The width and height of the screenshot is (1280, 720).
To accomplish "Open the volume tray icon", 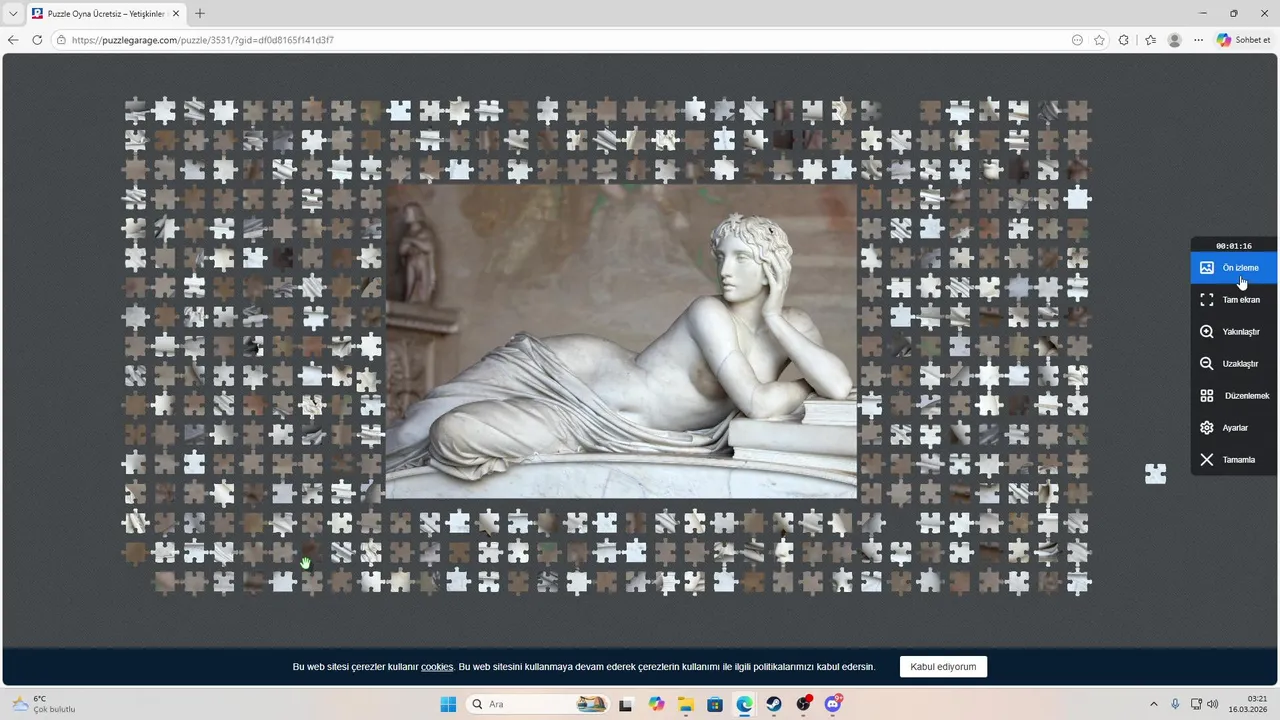I will (x=1213, y=704).
